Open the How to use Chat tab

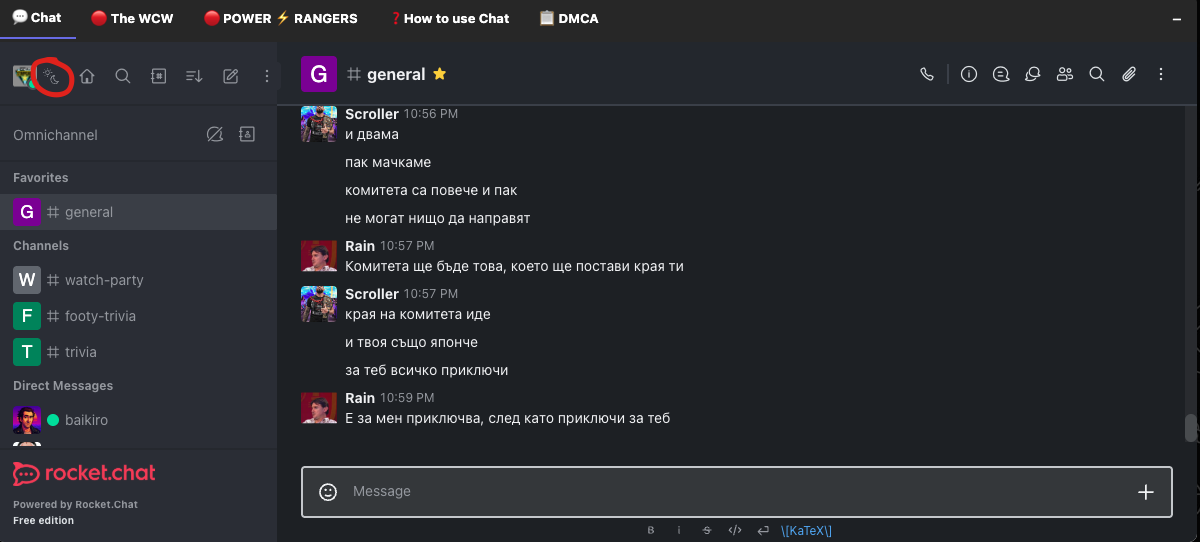(449, 18)
